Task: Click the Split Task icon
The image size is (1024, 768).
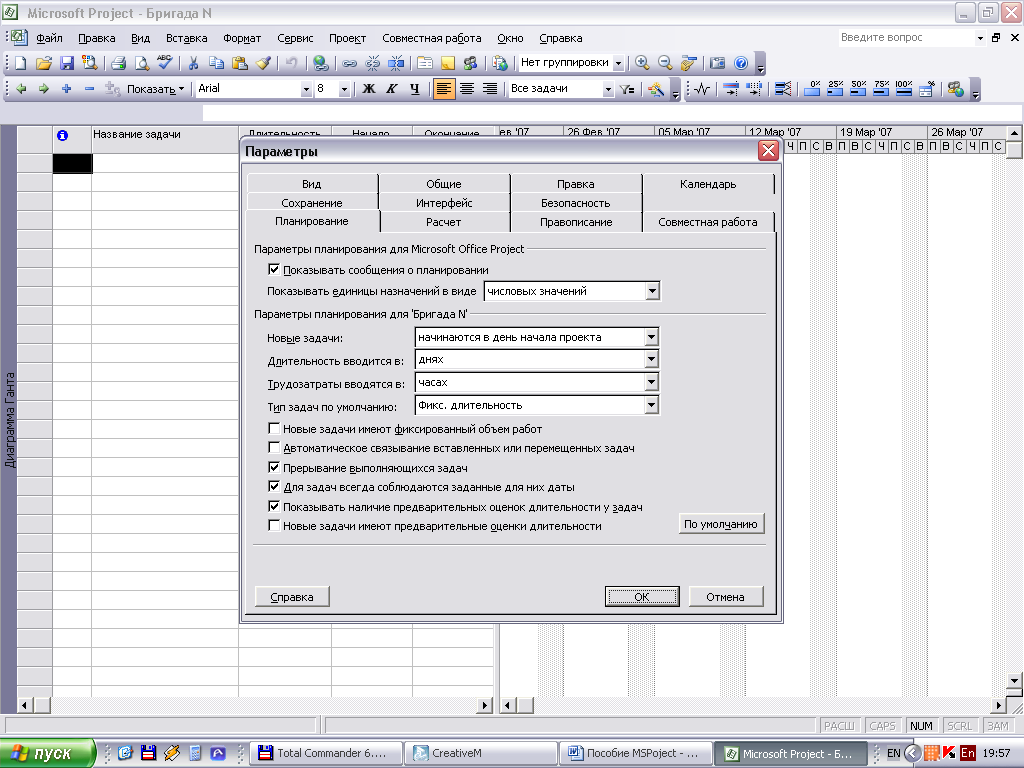Action: tap(396, 63)
